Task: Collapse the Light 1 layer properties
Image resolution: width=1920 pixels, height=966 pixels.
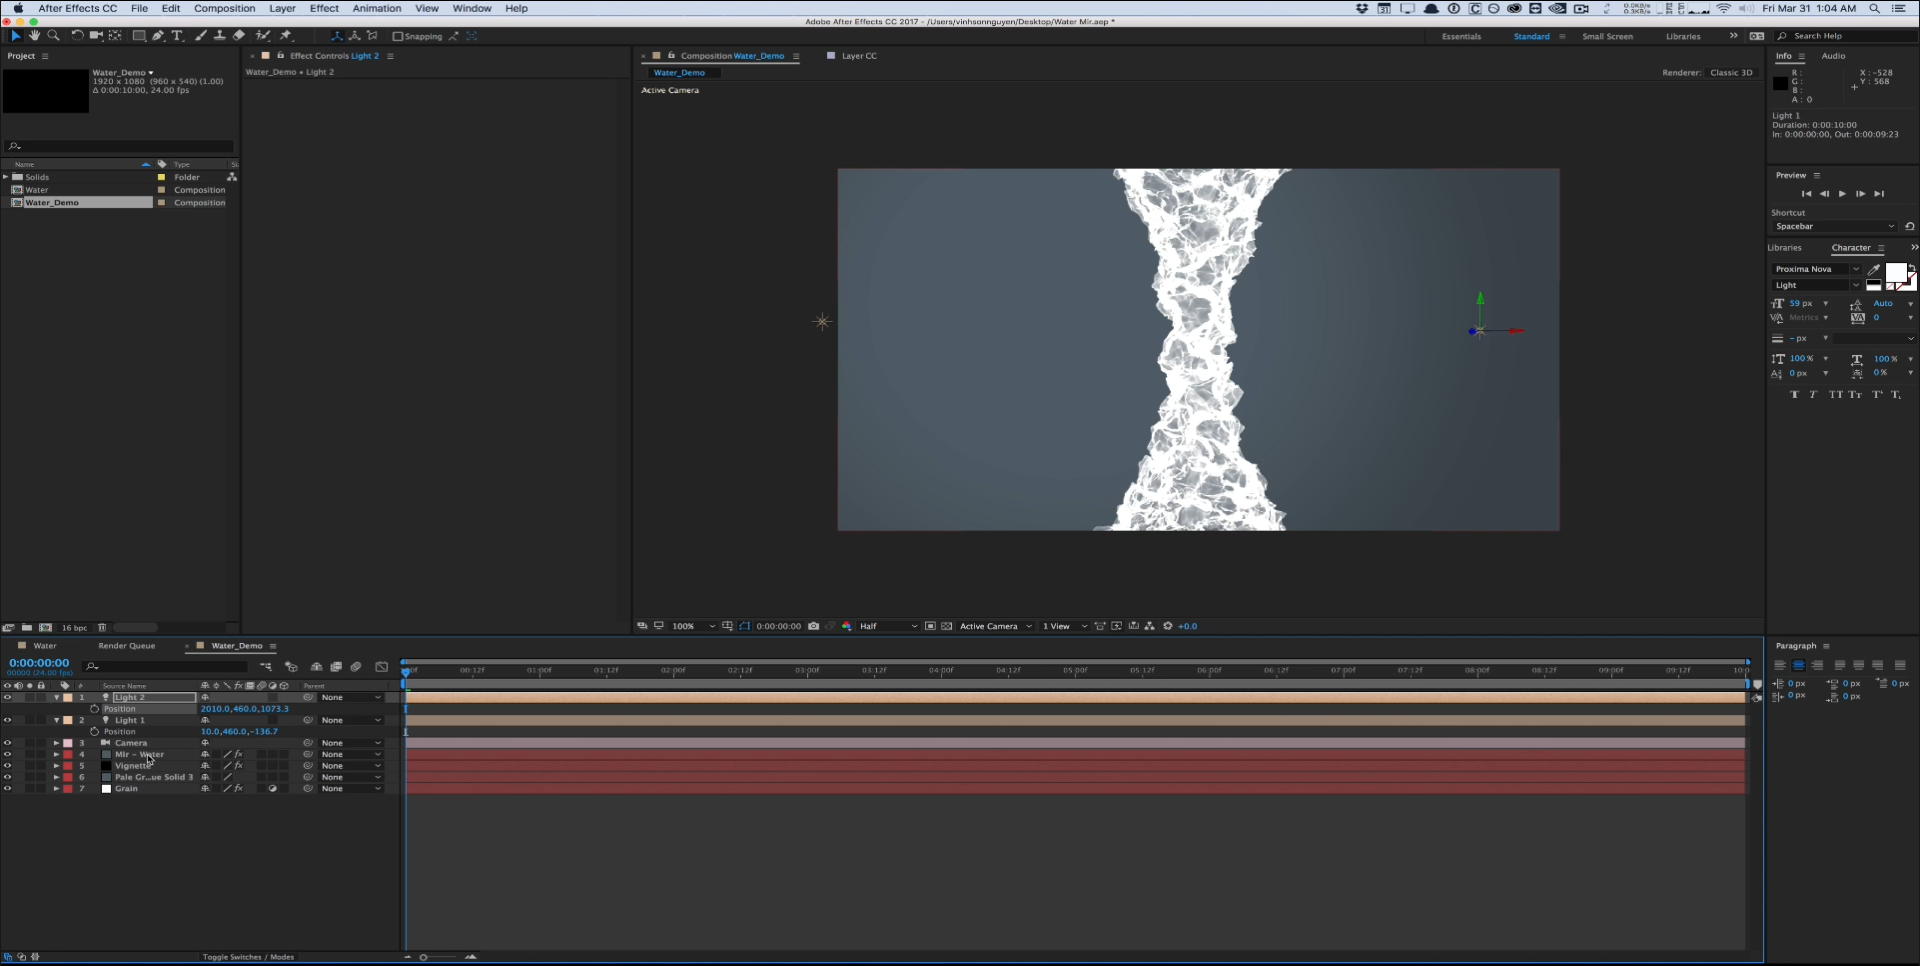Action: click(x=56, y=720)
